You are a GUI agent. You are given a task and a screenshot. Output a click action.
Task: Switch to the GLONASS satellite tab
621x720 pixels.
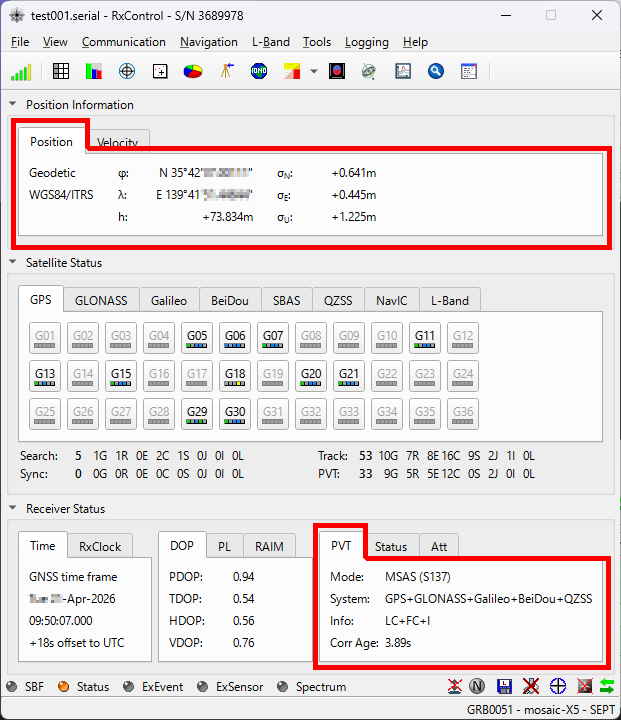tap(100, 300)
